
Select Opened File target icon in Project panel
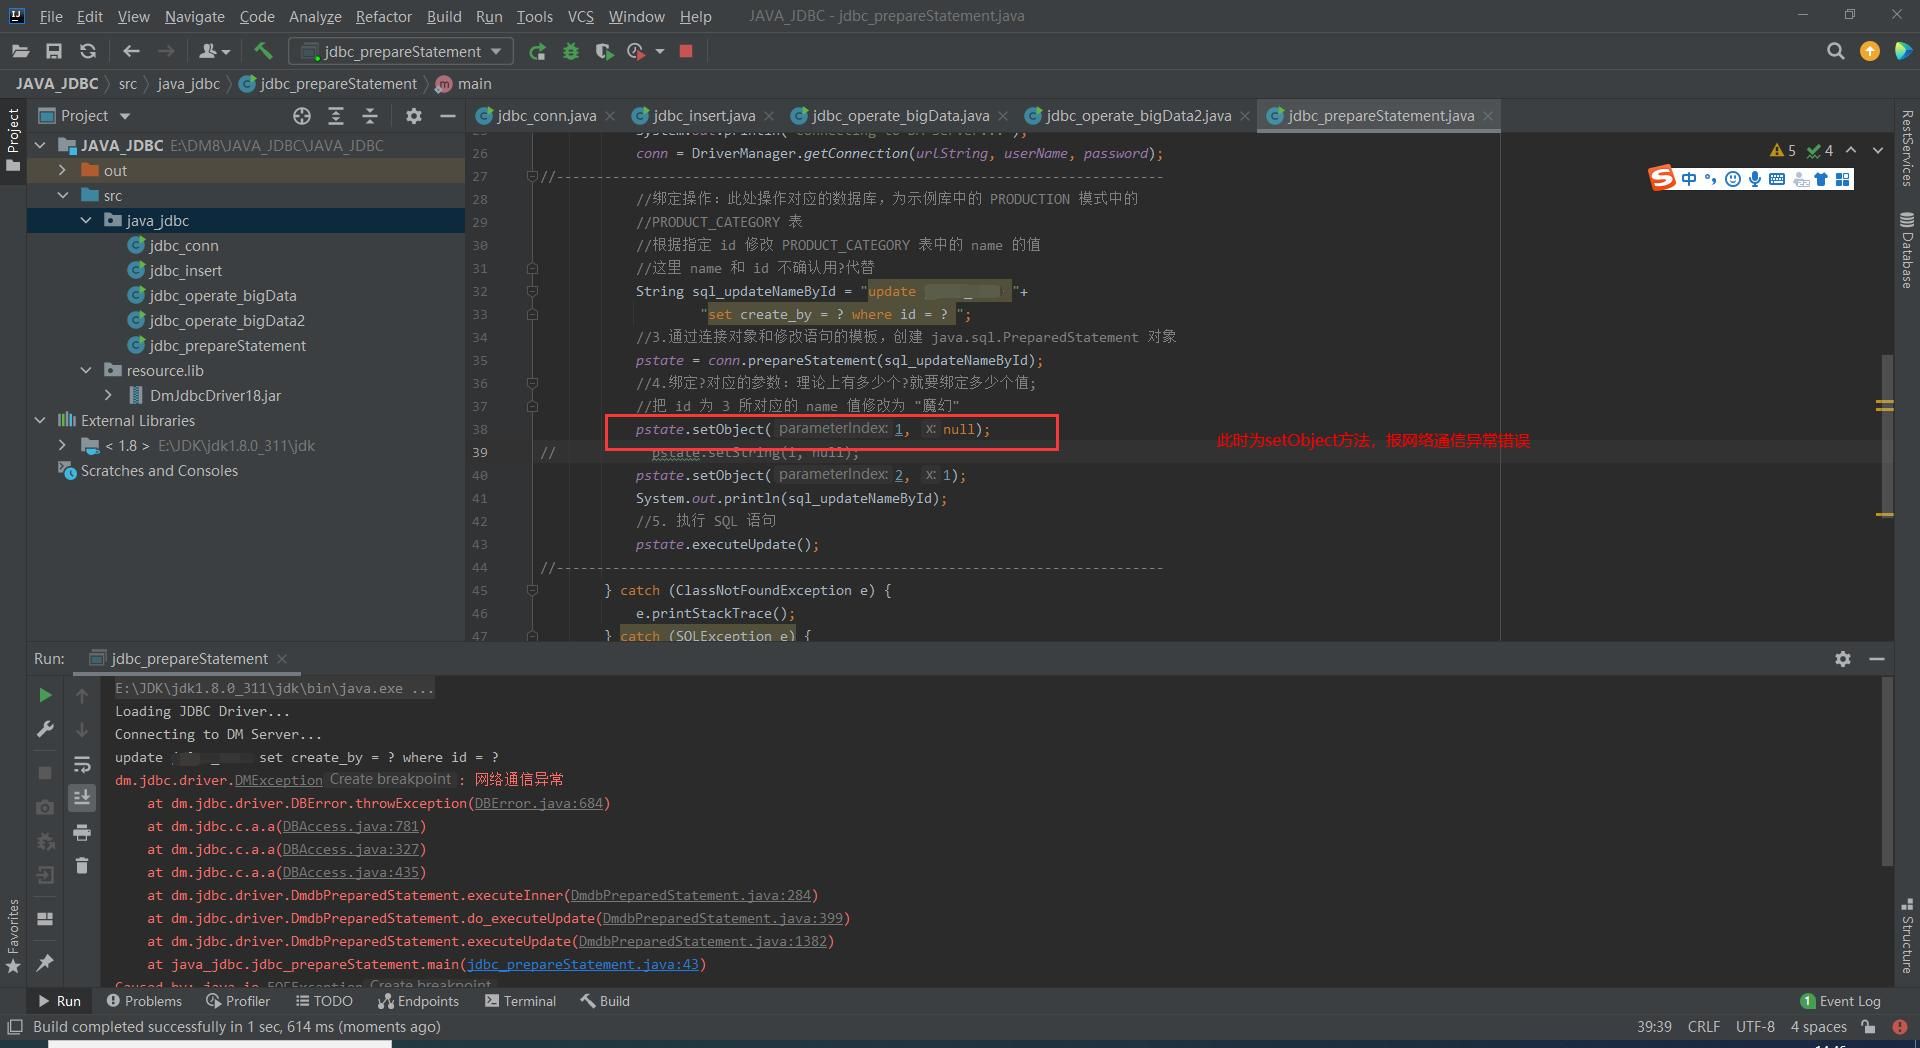coord(302,116)
